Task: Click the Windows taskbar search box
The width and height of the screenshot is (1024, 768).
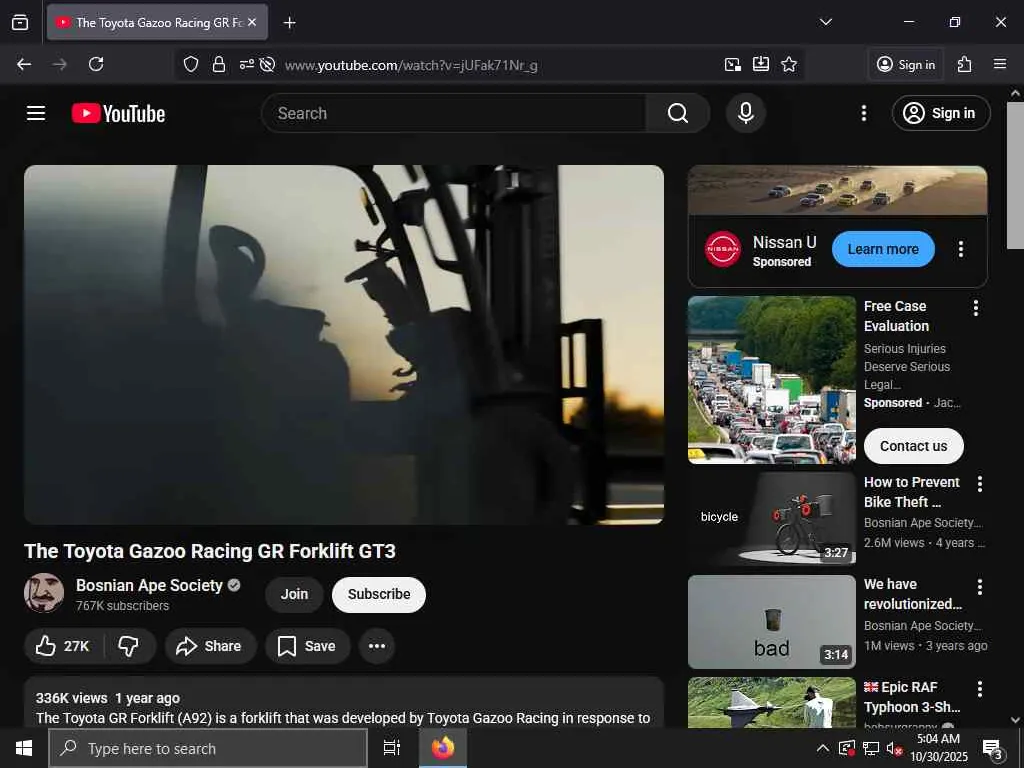Action: point(208,748)
